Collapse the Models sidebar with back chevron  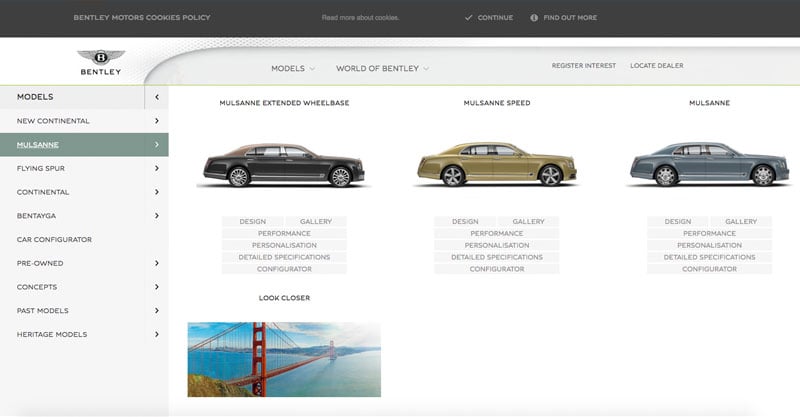157,96
